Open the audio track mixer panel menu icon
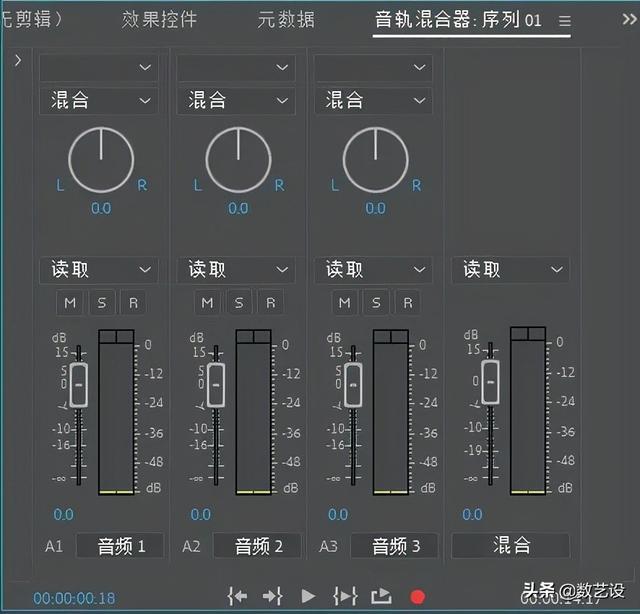Screen dimensions: 640x614 point(565,21)
